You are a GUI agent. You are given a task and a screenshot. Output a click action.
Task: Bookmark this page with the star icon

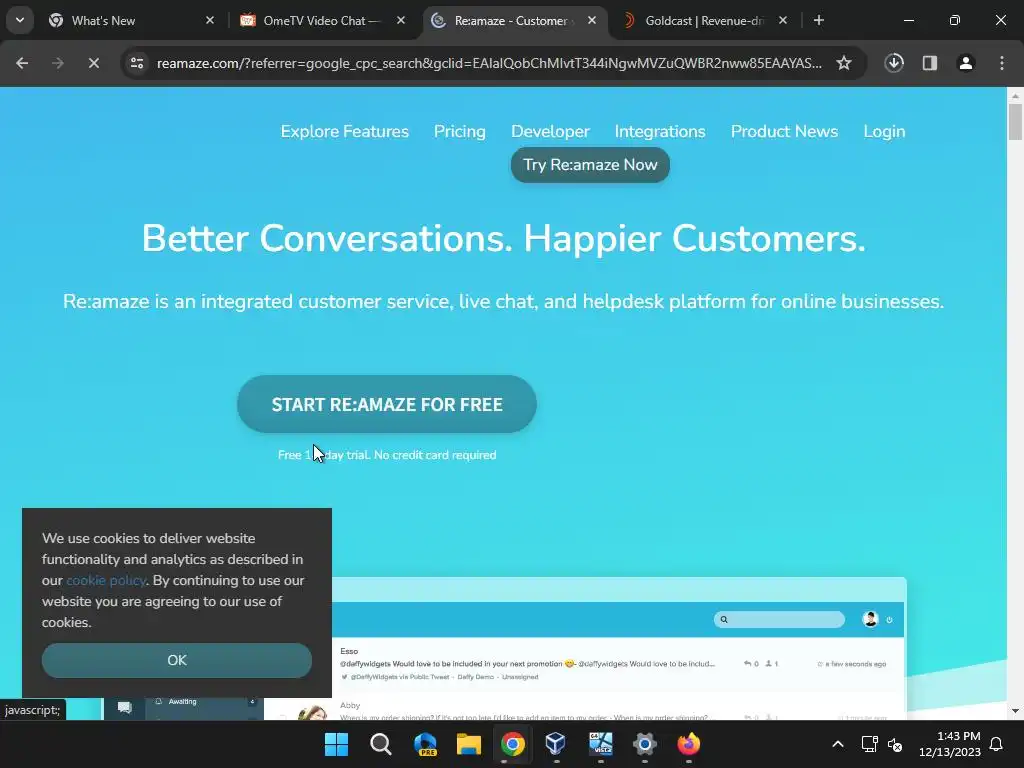(x=844, y=63)
